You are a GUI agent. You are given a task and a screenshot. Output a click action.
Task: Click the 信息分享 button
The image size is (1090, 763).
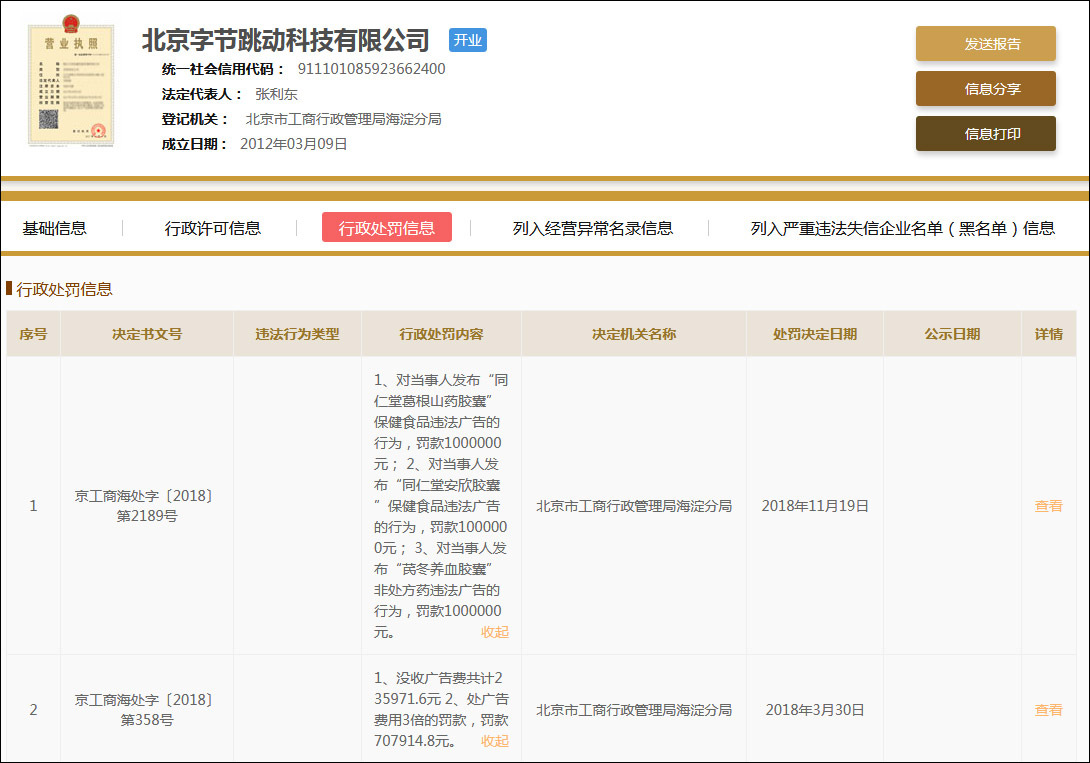[985, 89]
